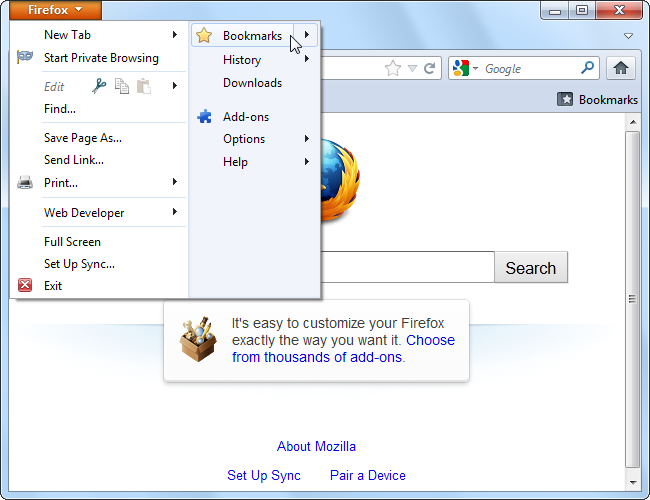Expand the Help submenu arrow
Image resolution: width=650 pixels, height=500 pixels.
pos(307,162)
